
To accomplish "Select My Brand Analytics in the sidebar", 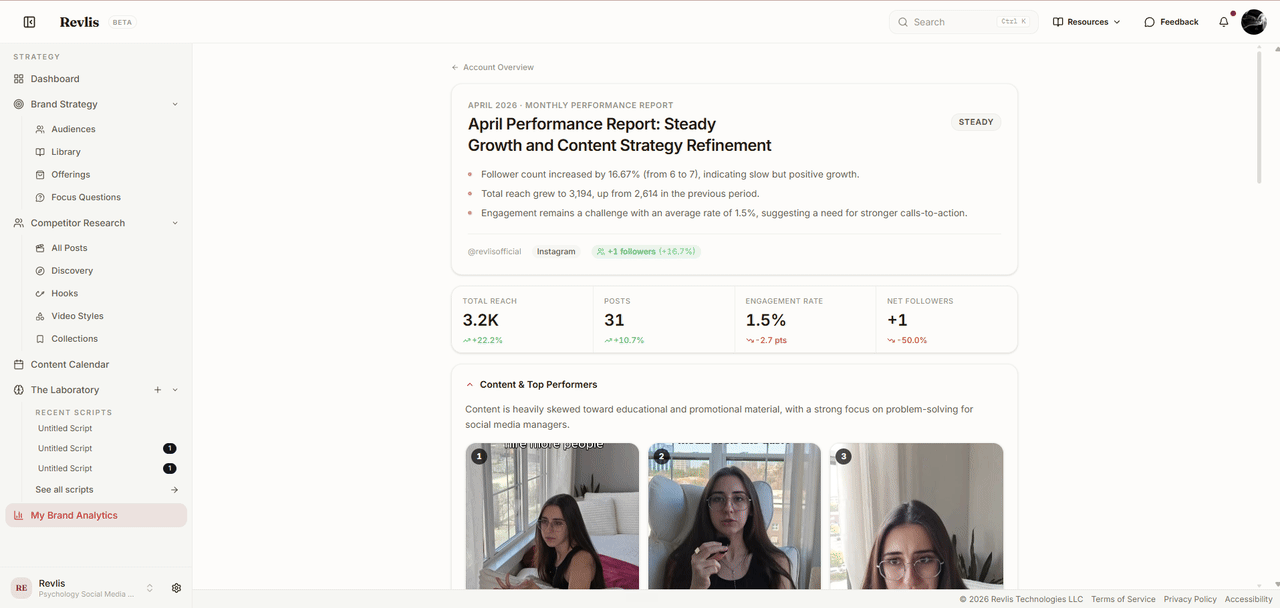I will (x=96, y=515).
